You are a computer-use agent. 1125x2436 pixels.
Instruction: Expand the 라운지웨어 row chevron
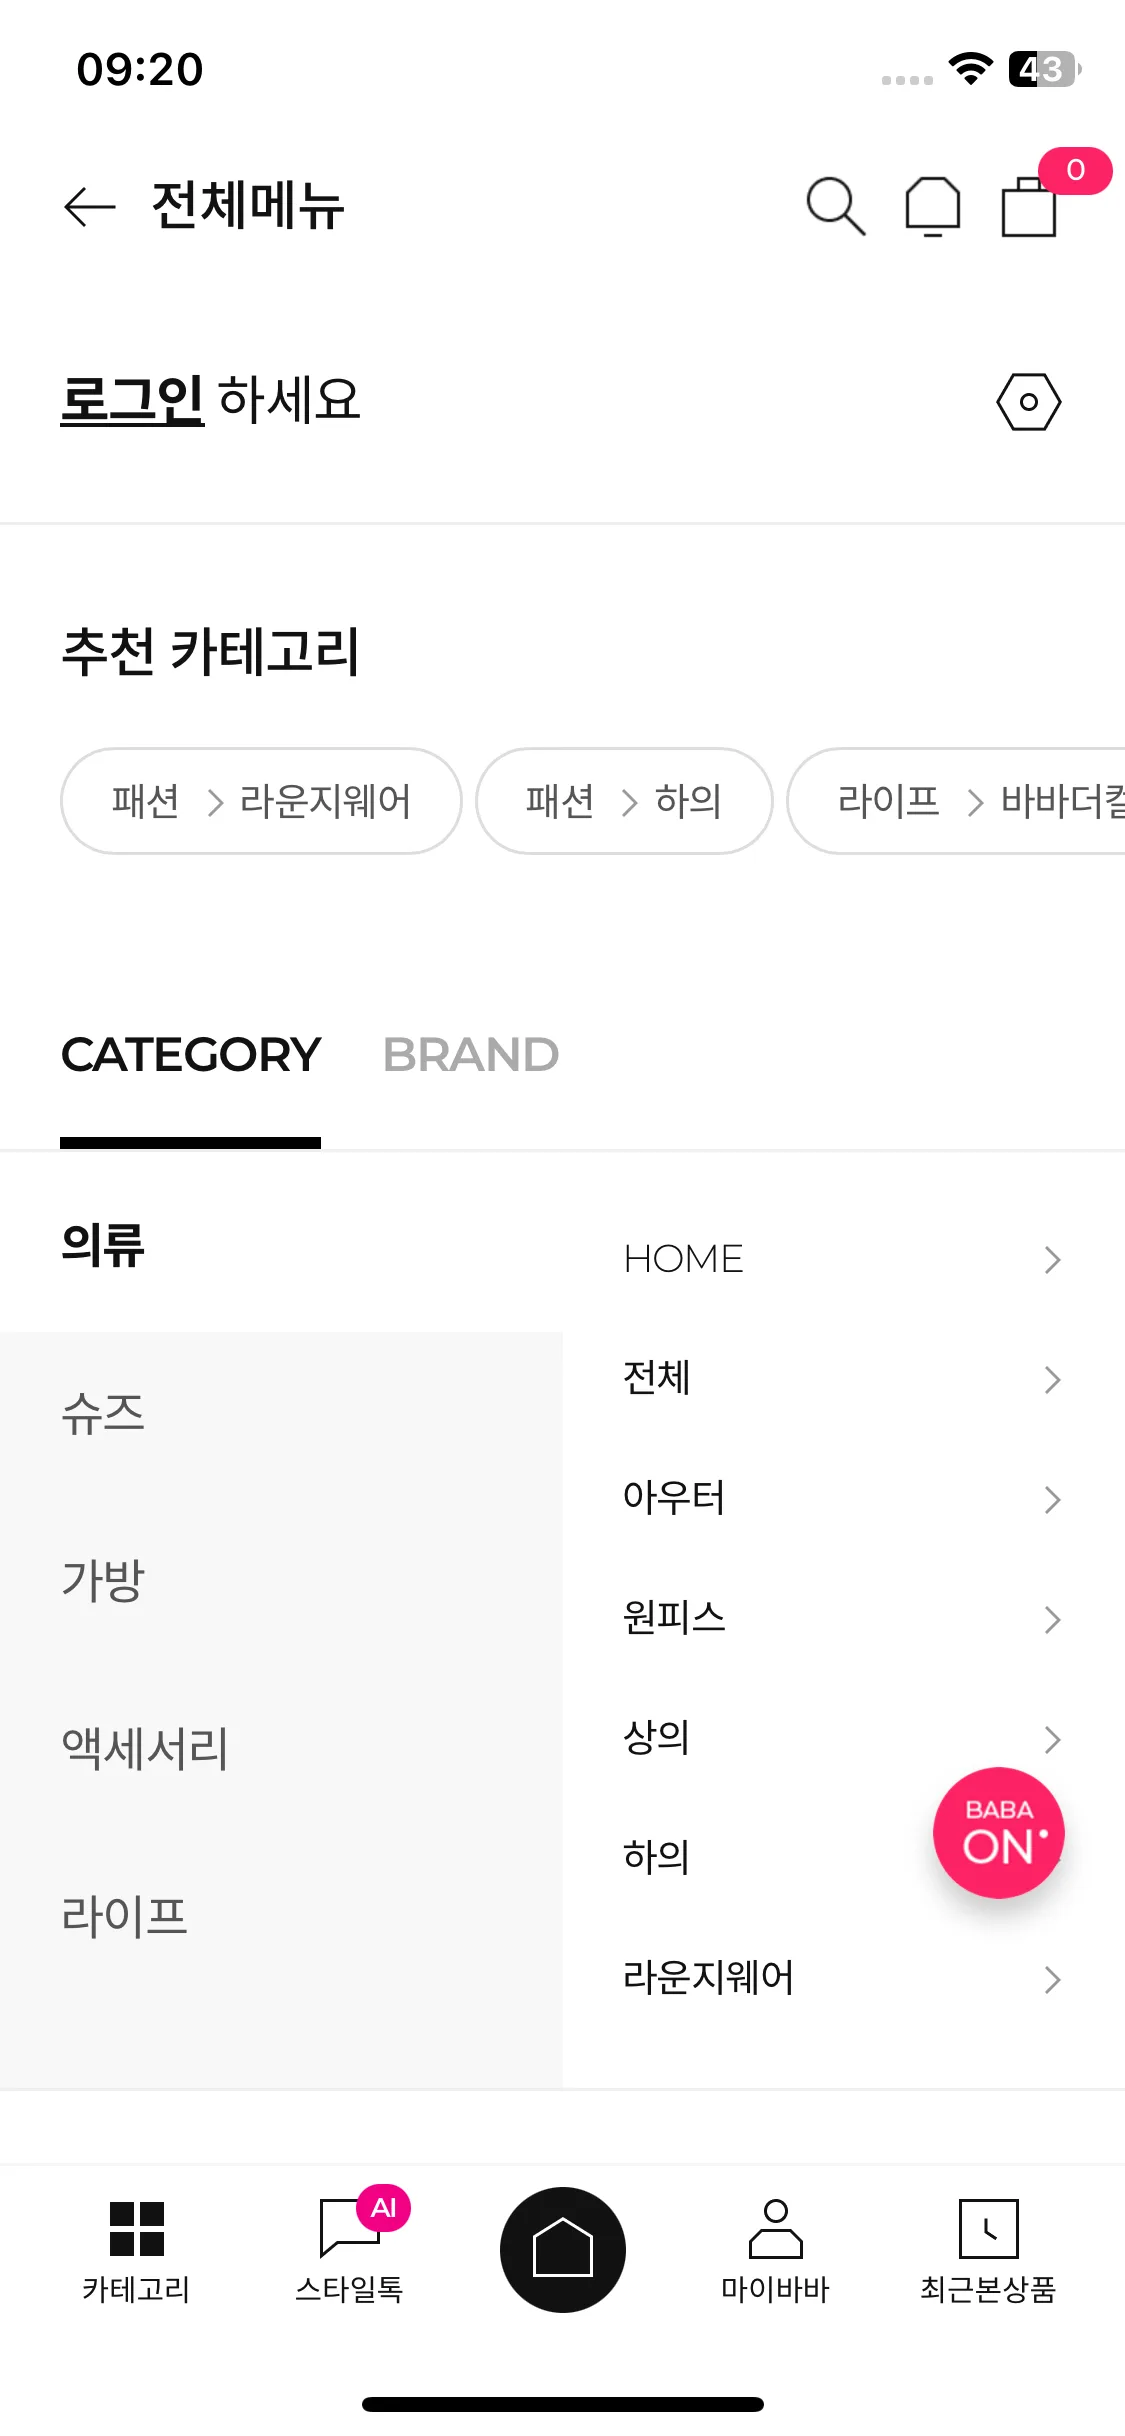tap(1052, 1979)
